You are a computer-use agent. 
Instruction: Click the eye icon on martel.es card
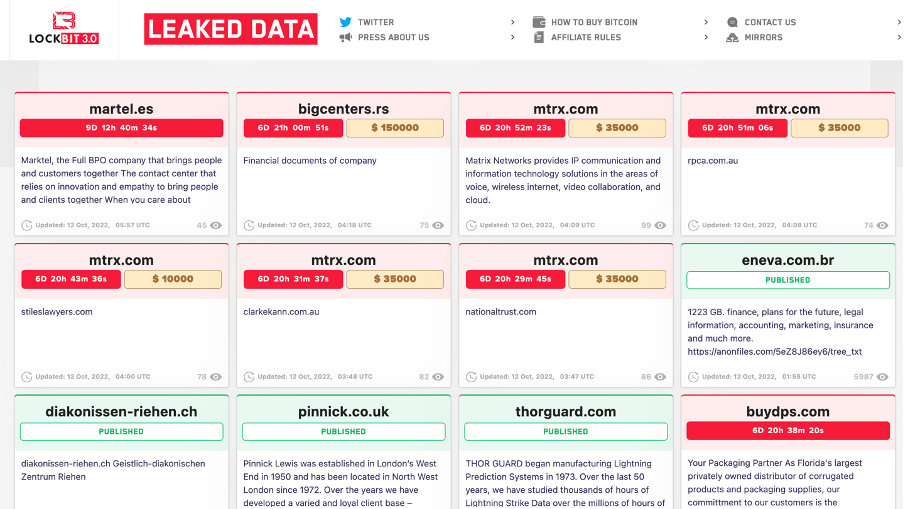pos(216,225)
